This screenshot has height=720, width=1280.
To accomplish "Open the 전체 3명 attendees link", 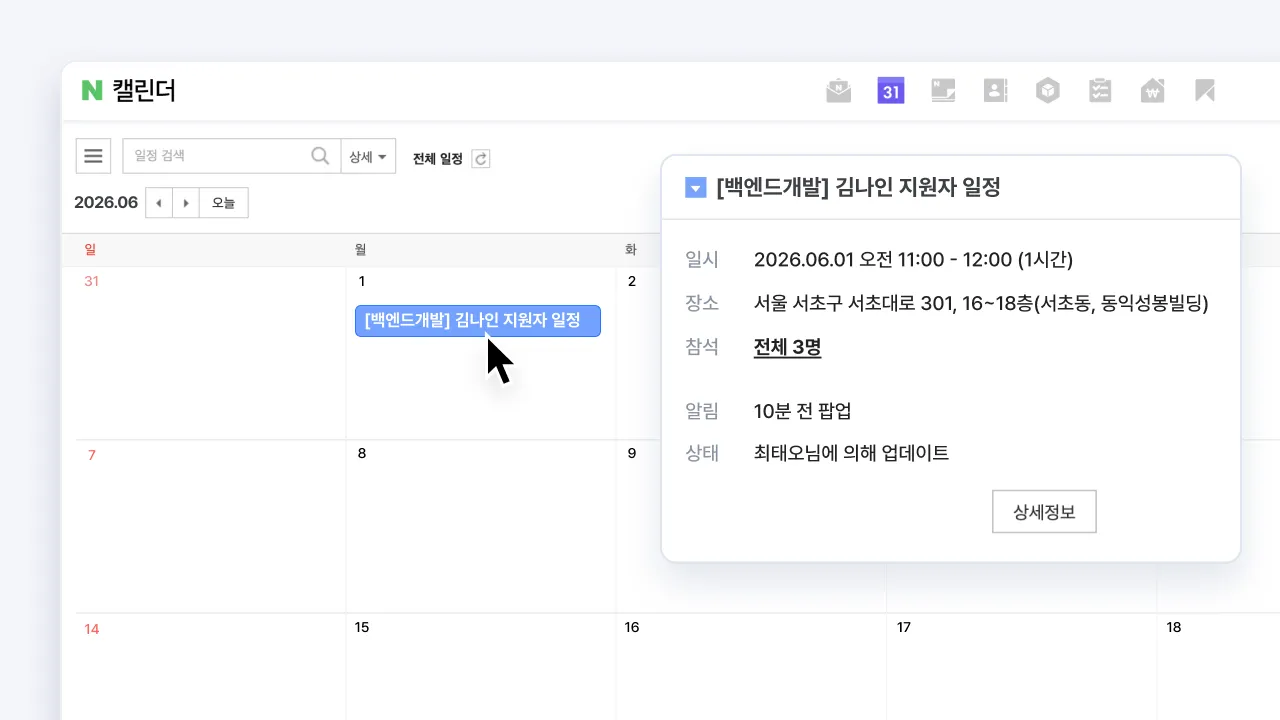I will click(x=787, y=348).
